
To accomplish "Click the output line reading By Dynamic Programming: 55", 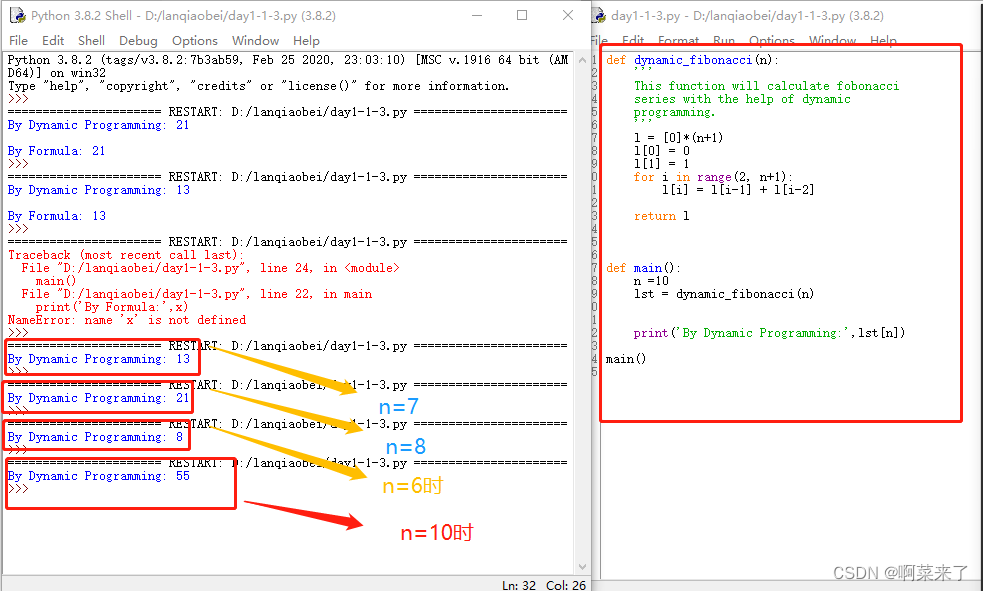I will point(100,476).
